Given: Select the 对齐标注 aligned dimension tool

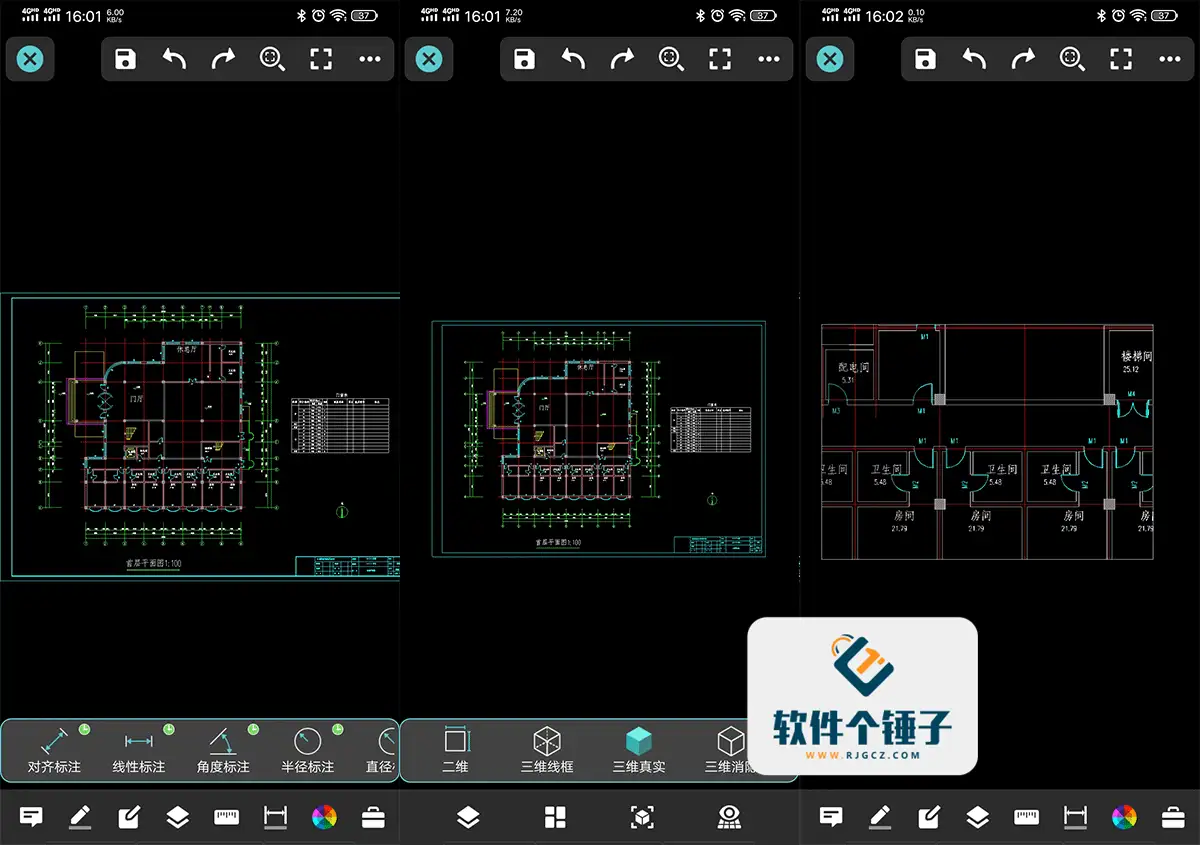Looking at the screenshot, I should 54,750.
